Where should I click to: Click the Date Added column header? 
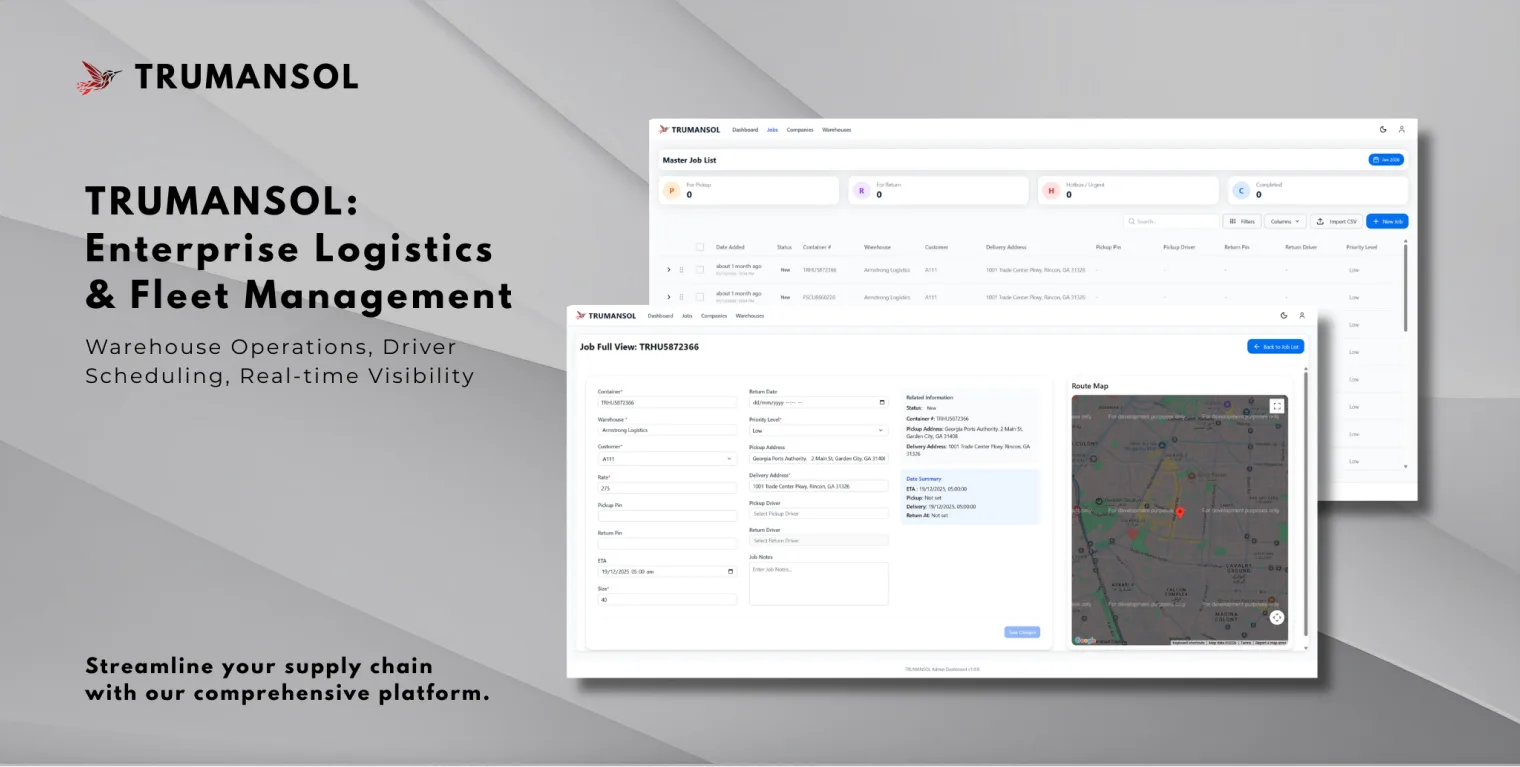click(x=730, y=247)
